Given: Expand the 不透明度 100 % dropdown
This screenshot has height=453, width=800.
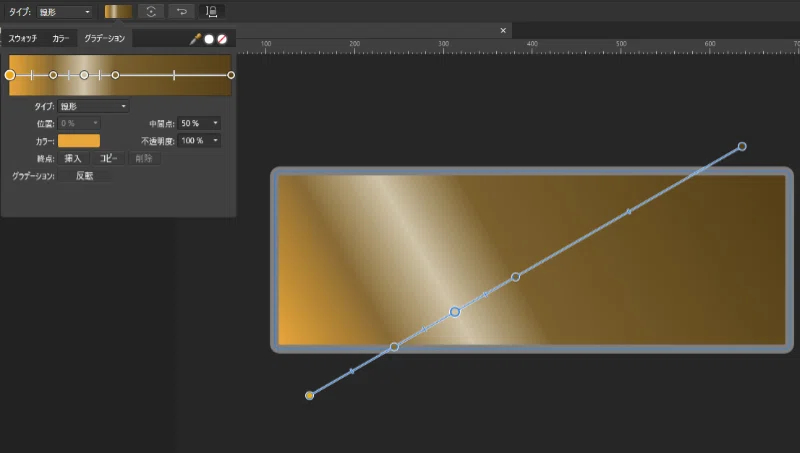Looking at the screenshot, I should point(199,140).
